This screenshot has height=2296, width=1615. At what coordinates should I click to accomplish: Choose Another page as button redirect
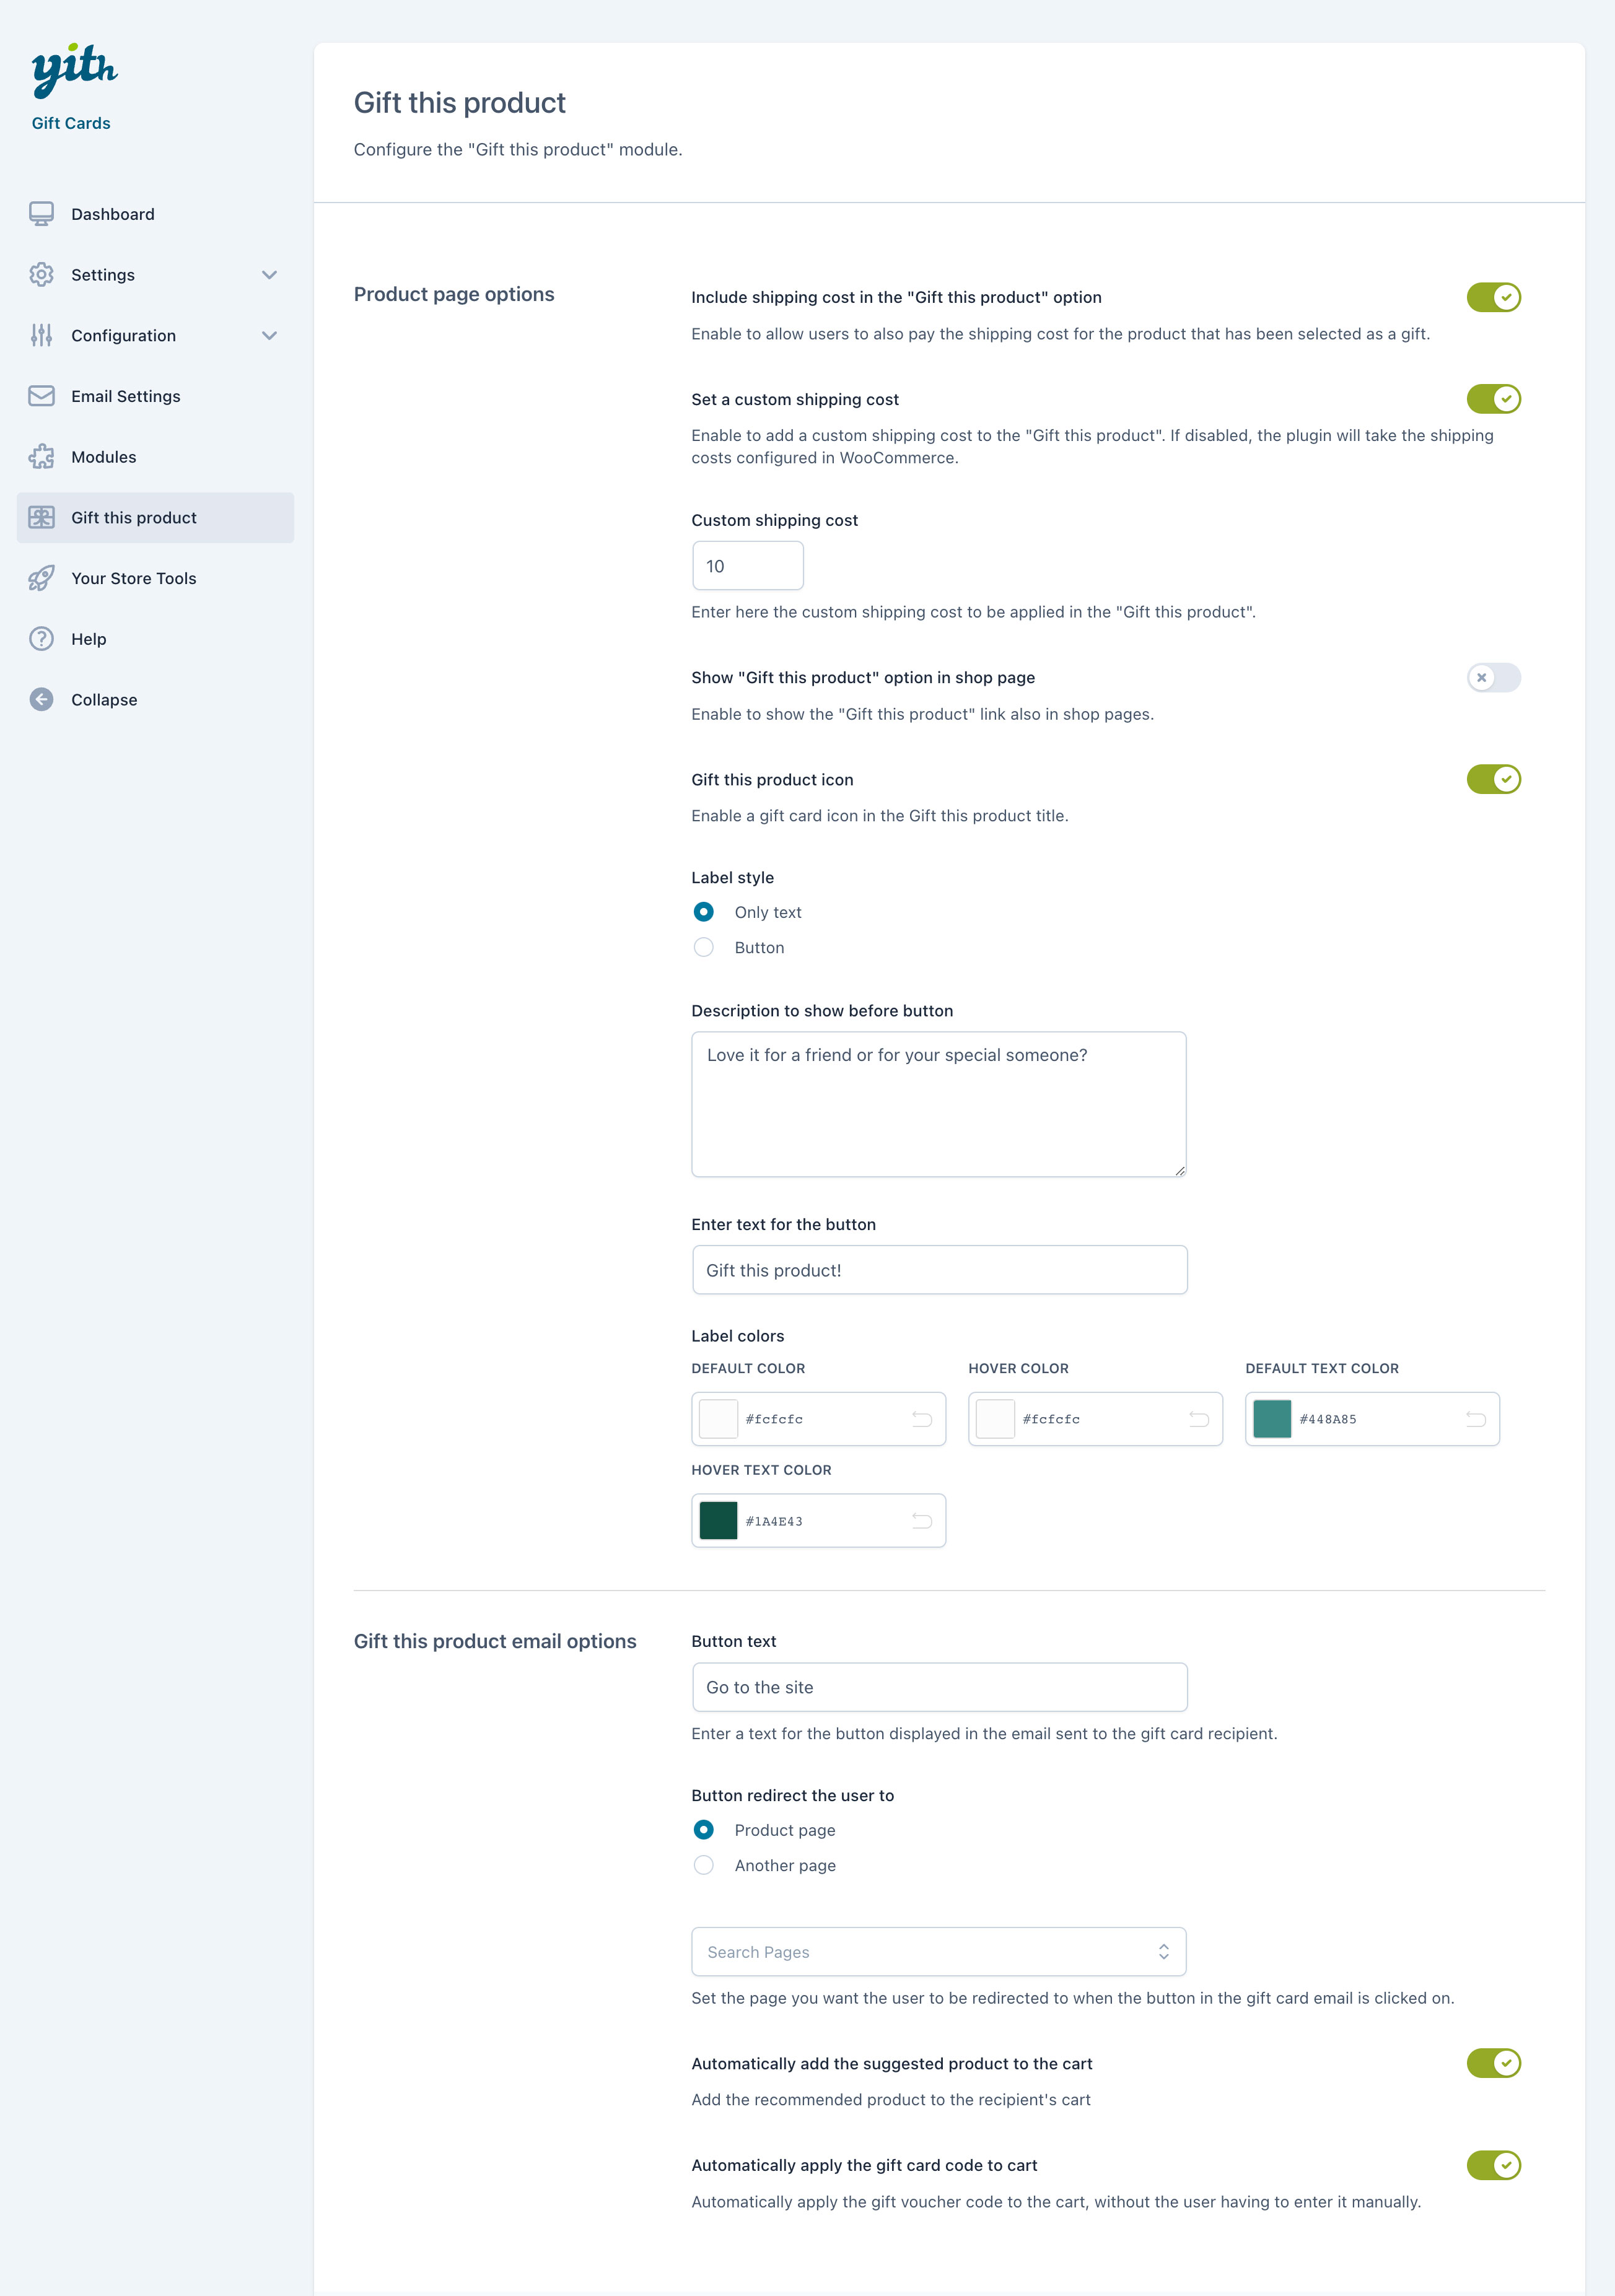[704, 1865]
